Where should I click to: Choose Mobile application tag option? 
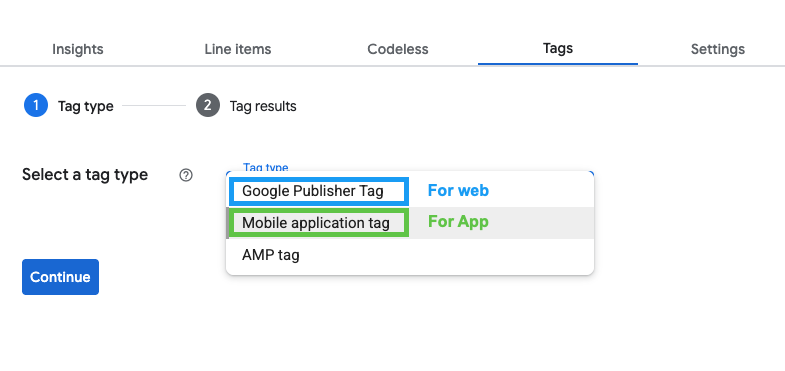(x=410, y=223)
